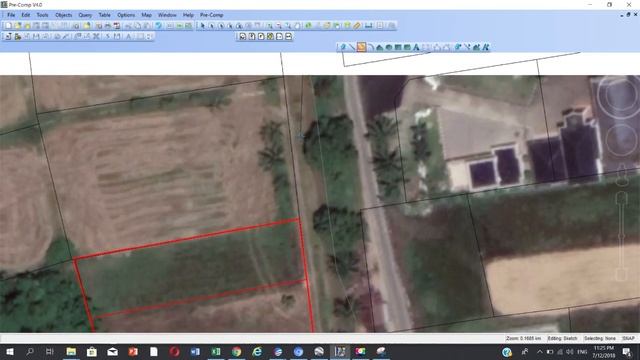Image resolution: width=640 pixels, height=360 pixels.
Task: Open the Map menu
Action: click(x=147, y=15)
